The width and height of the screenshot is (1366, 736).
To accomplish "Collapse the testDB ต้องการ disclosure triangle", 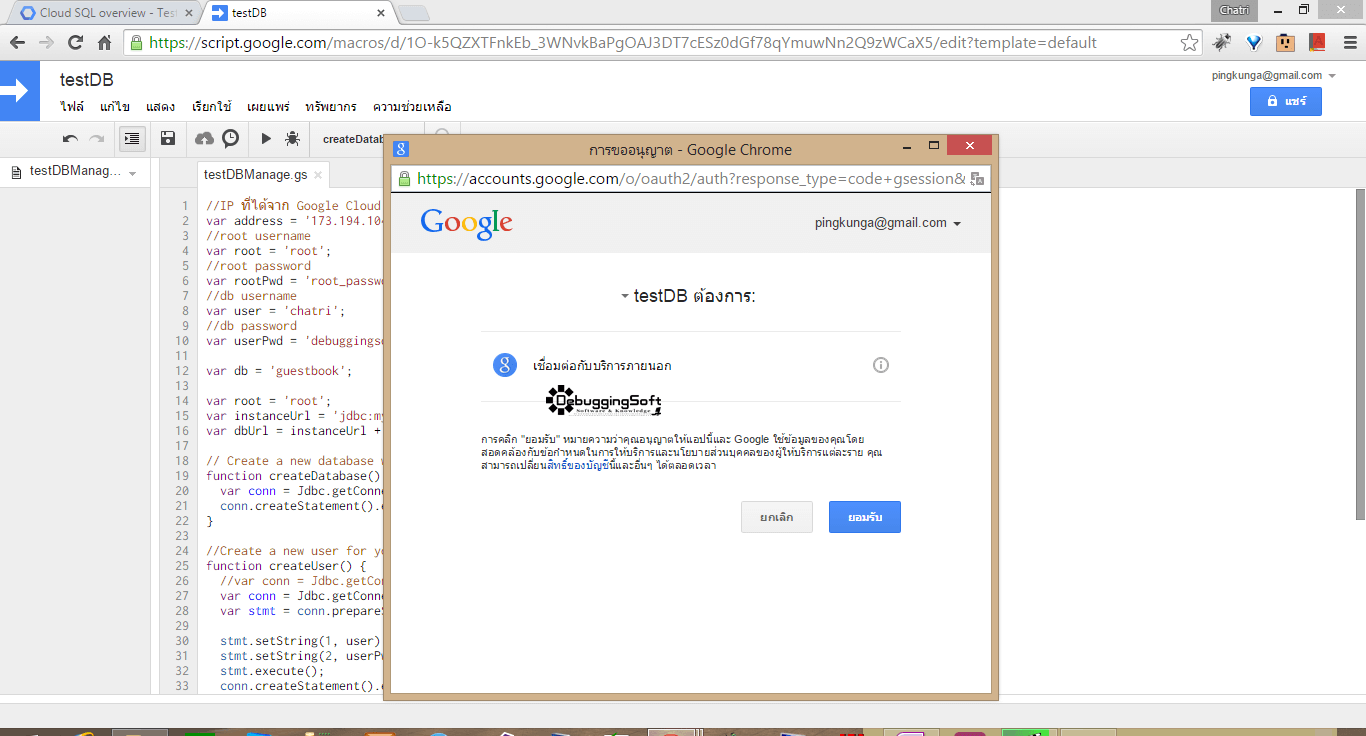I will (x=625, y=297).
